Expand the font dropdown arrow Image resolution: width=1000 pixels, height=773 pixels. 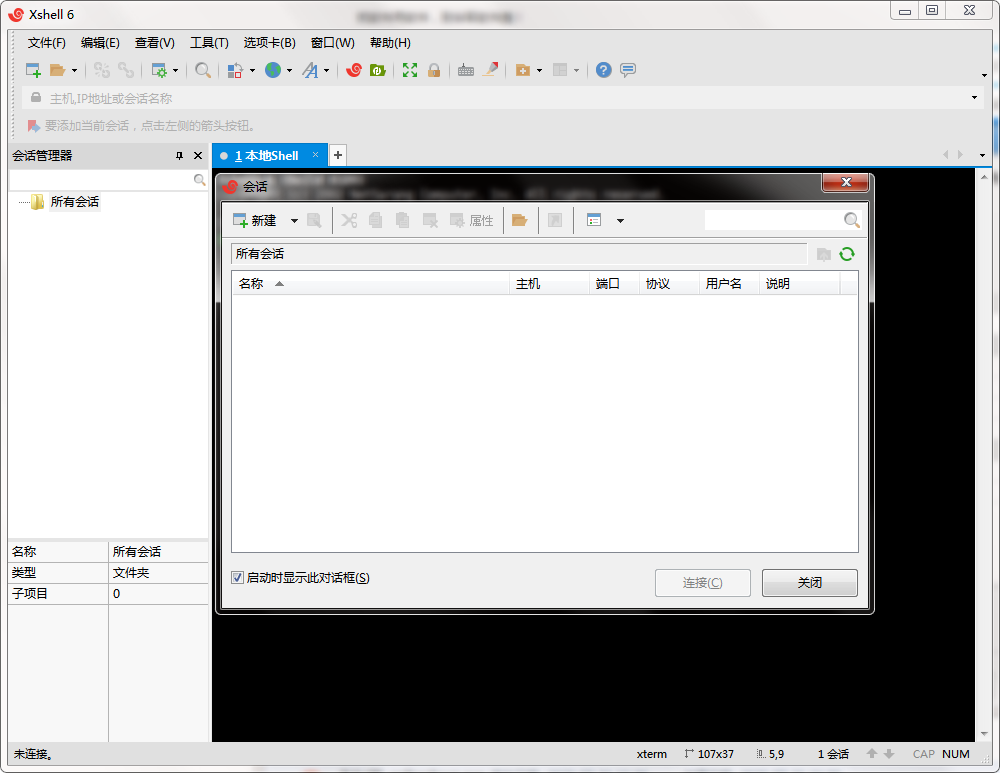point(327,70)
